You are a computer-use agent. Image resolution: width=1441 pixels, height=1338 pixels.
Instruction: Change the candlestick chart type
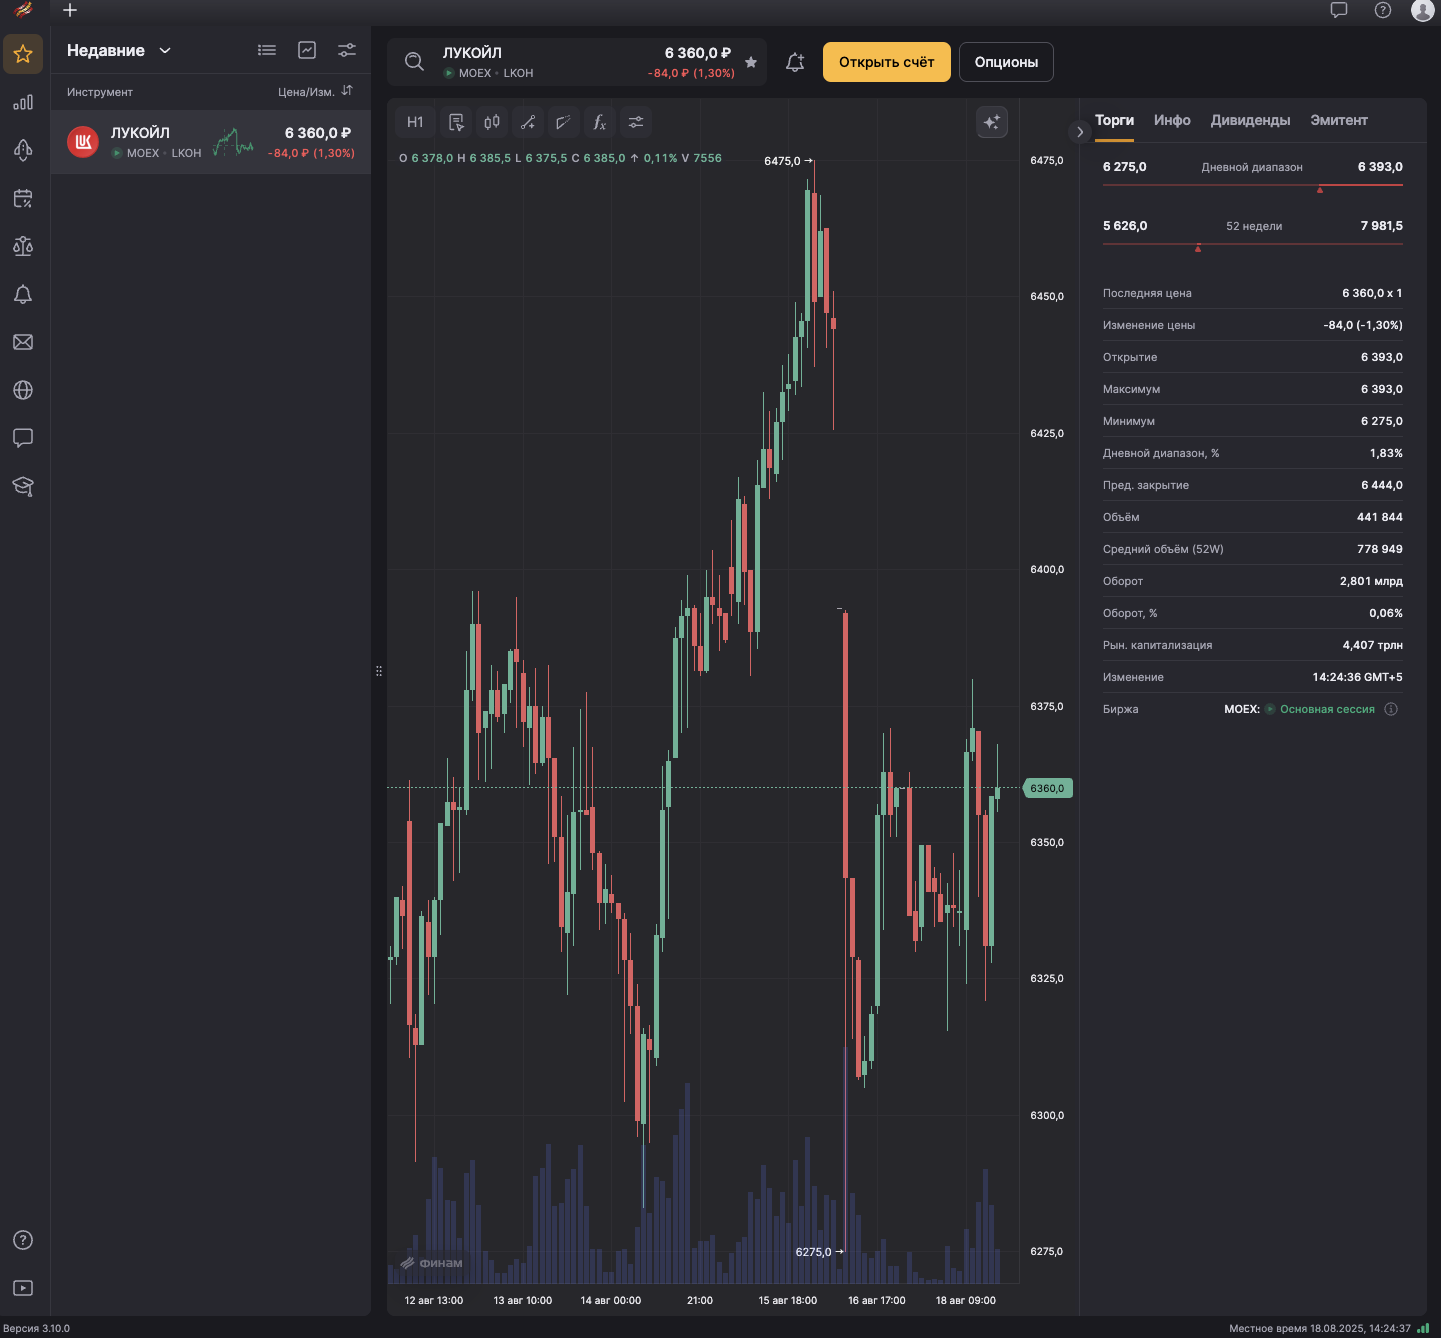coord(492,122)
